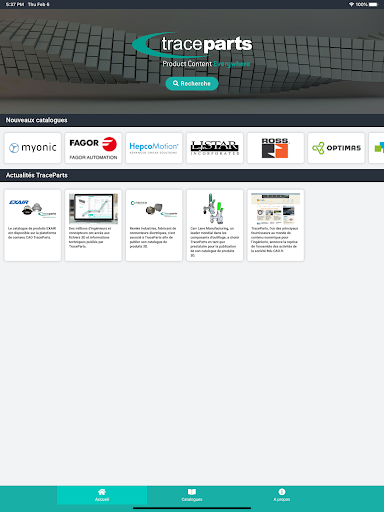Open the Carr Lane Manufacturing news card
Image resolution: width=384 pixels, height=512 pixels.
coord(215,225)
